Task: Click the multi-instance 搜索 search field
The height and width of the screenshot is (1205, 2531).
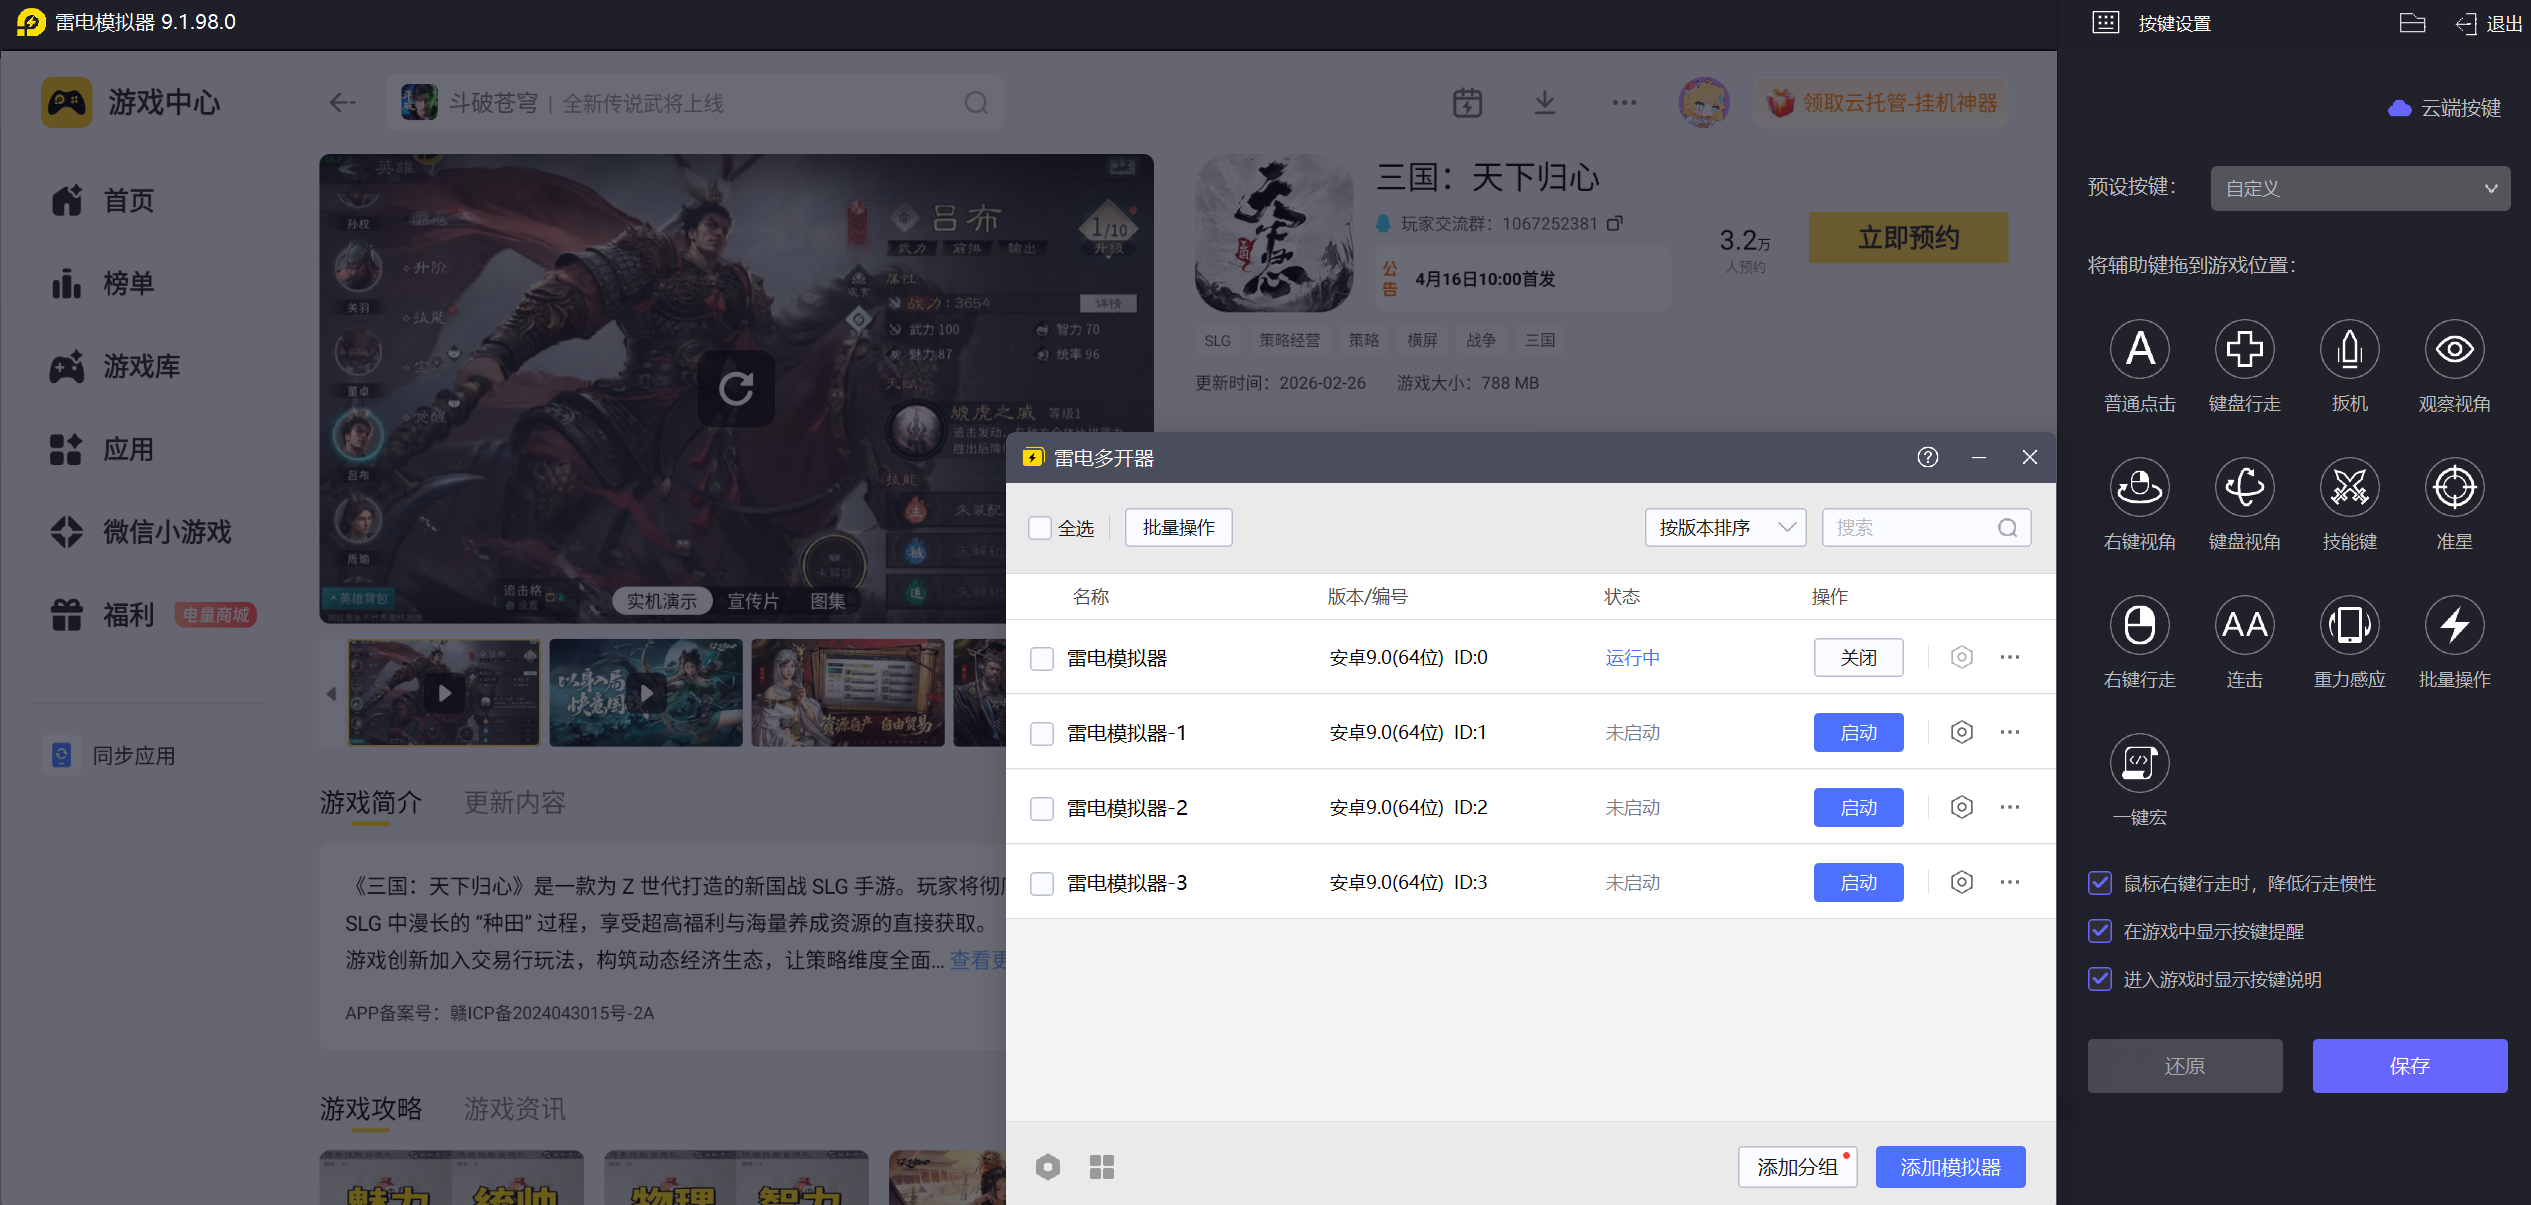Action: [1910, 528]
